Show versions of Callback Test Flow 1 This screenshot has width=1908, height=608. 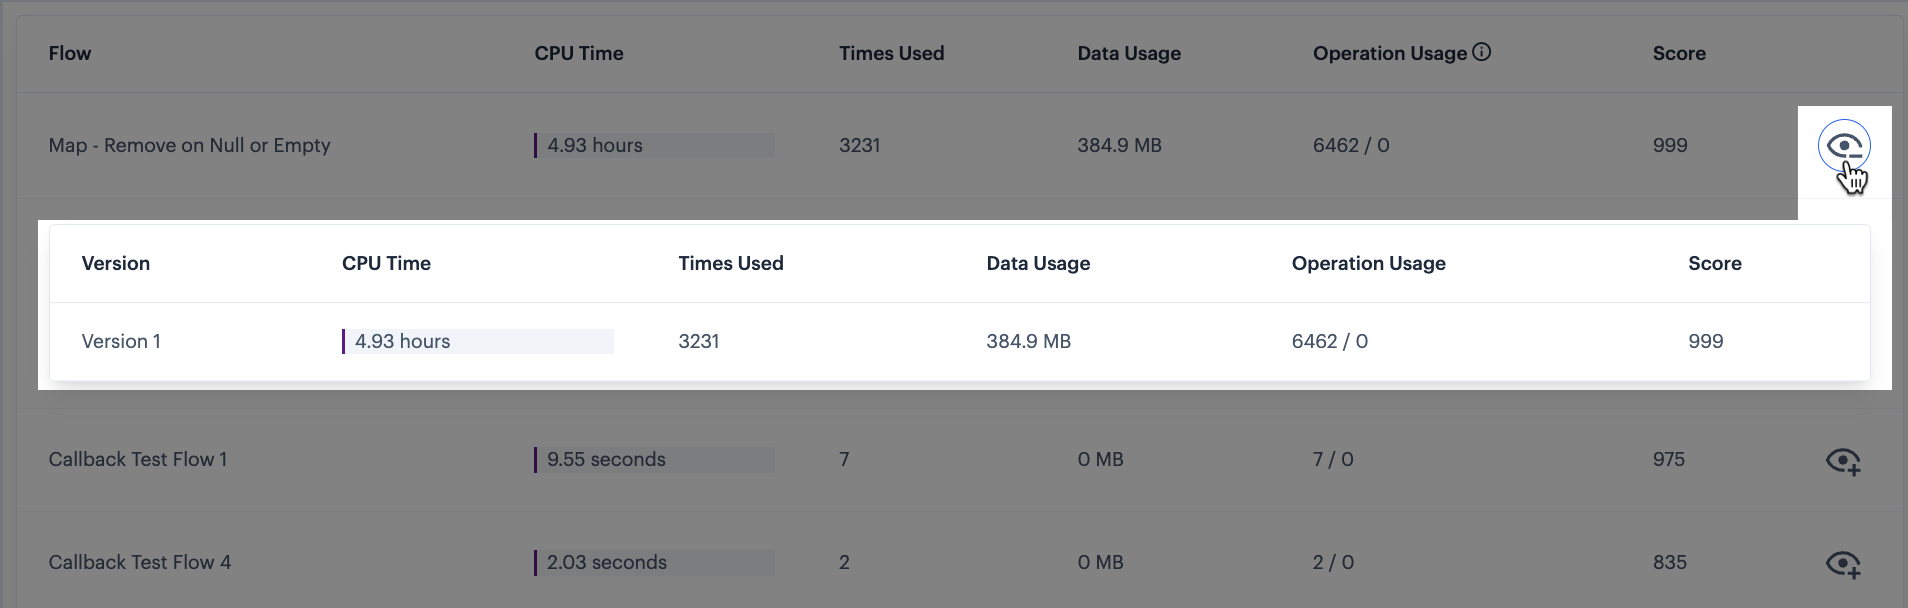1843,461
